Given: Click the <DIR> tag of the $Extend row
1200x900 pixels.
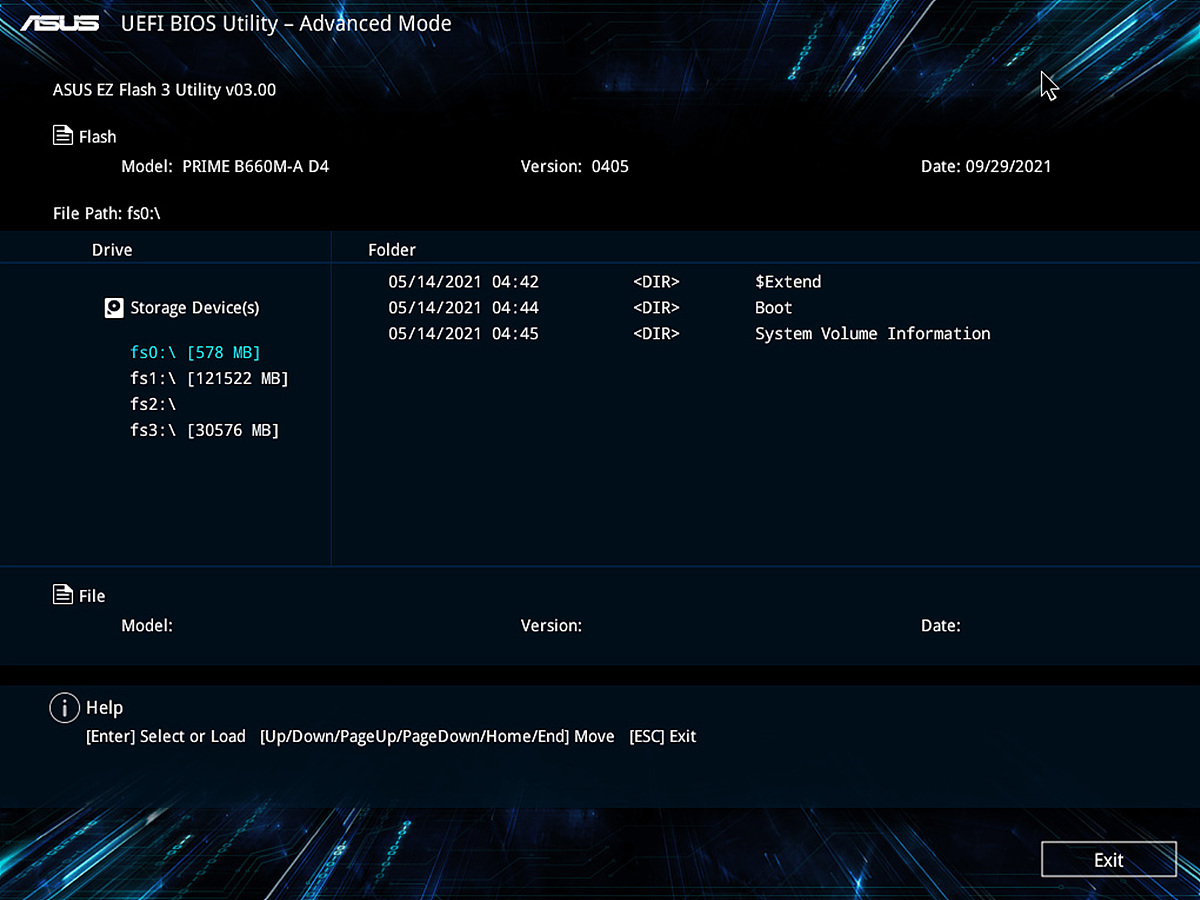Looking at the screenshot, I should 656,282.
